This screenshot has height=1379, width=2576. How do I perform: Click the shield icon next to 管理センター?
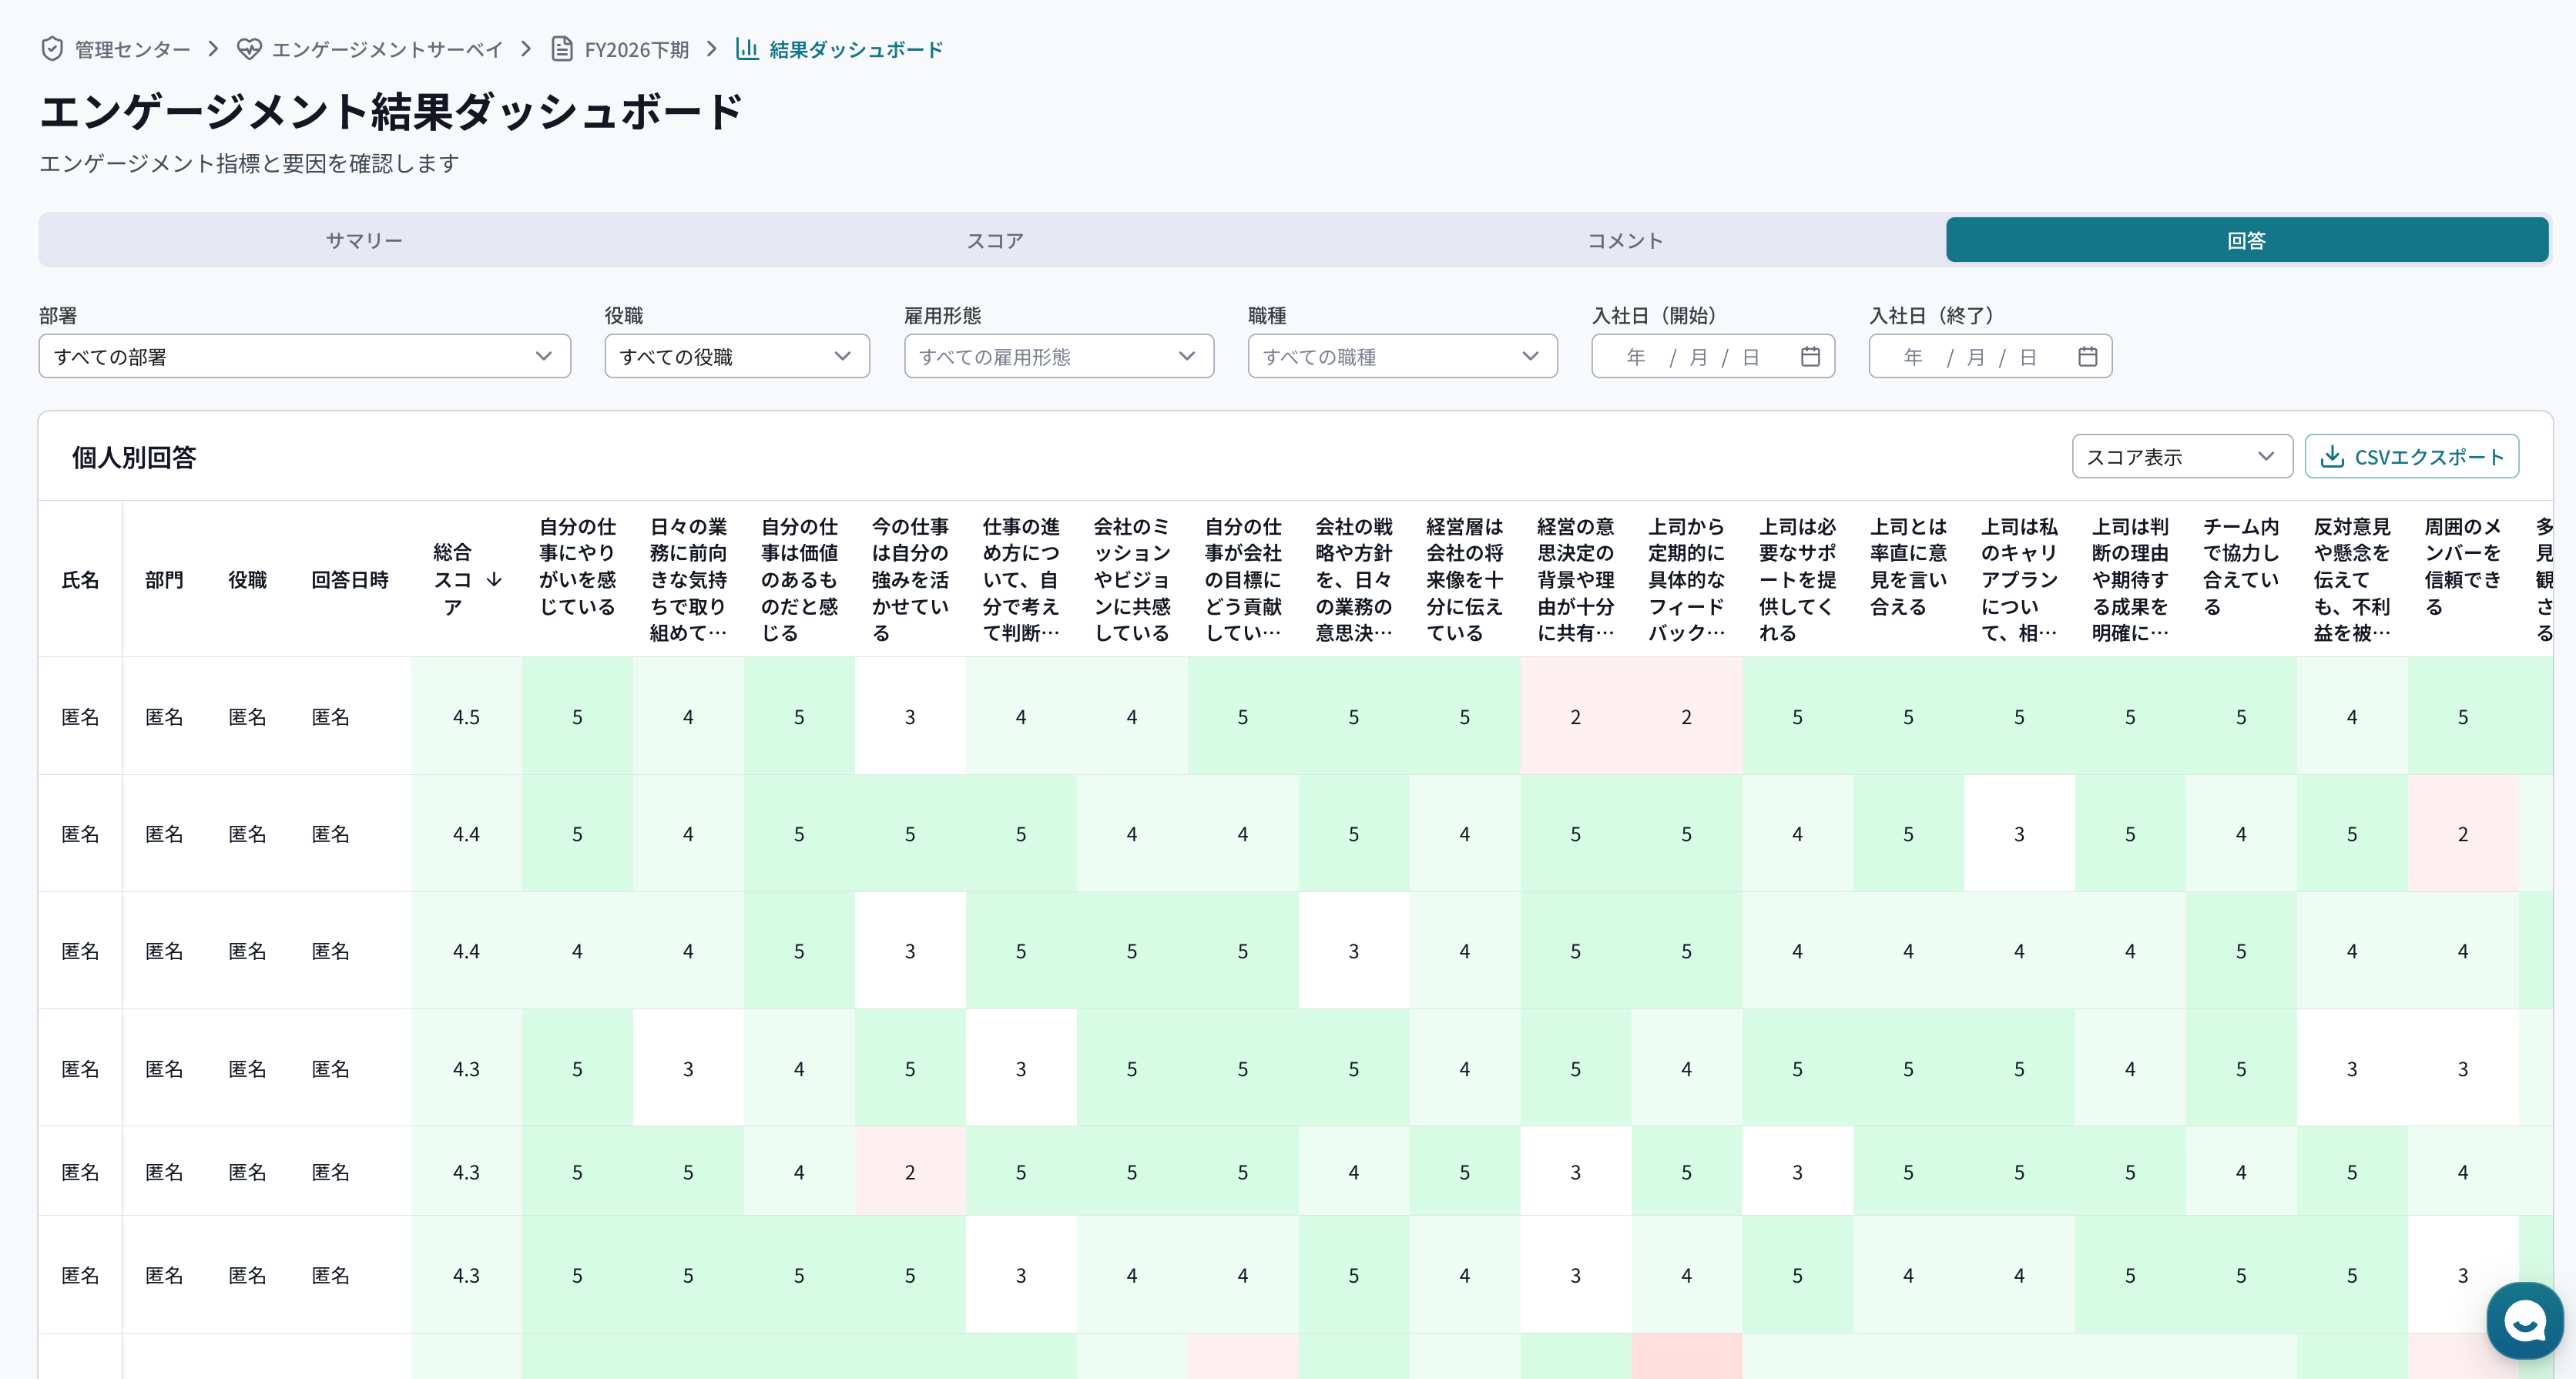[51, 48]
